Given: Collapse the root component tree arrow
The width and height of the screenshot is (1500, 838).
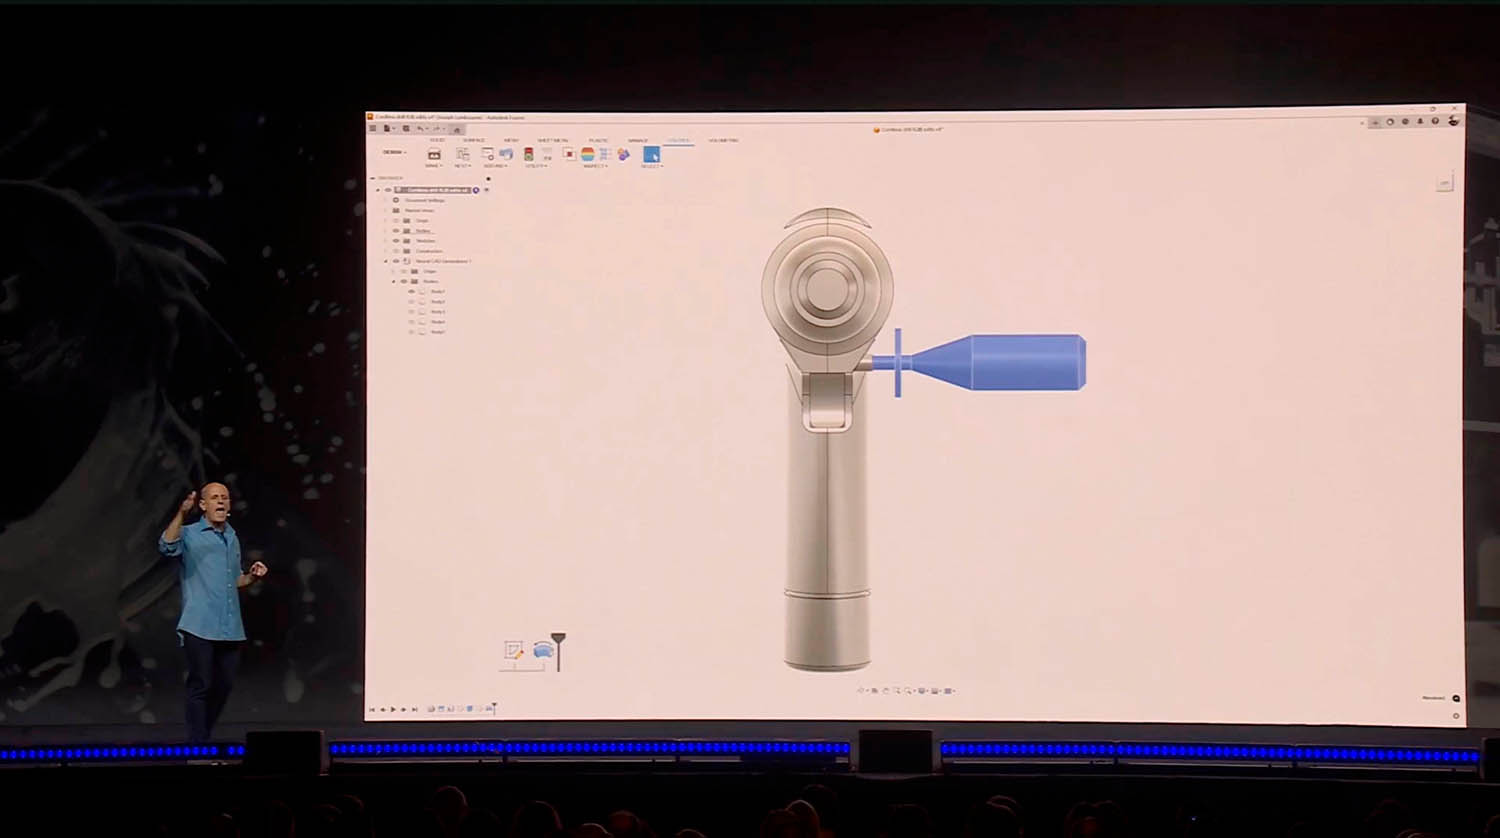Looking at the screenshot, I should (378, 190).
